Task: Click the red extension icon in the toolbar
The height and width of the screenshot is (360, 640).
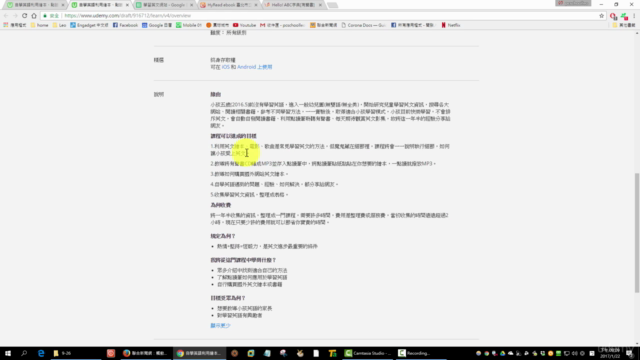Action: pyautogui.click(x=613, y=16)
